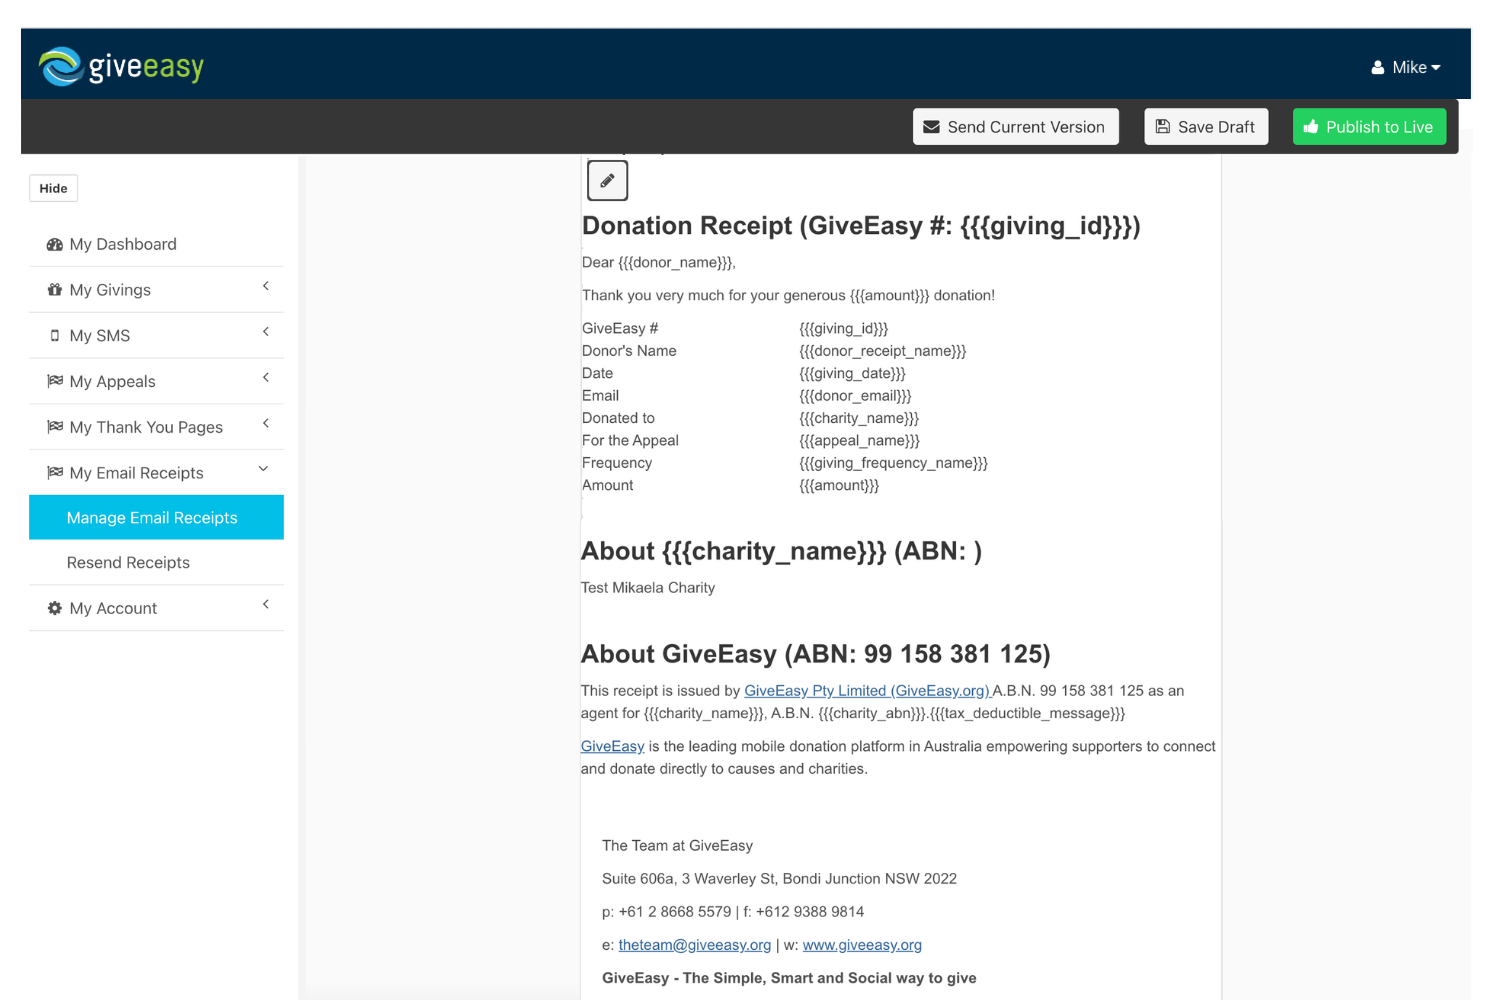The width and height of the screenshot is (1500, 1000).
Task: Click the flag icon beside My Thank You Pages
Action: (x=54, y=426)
